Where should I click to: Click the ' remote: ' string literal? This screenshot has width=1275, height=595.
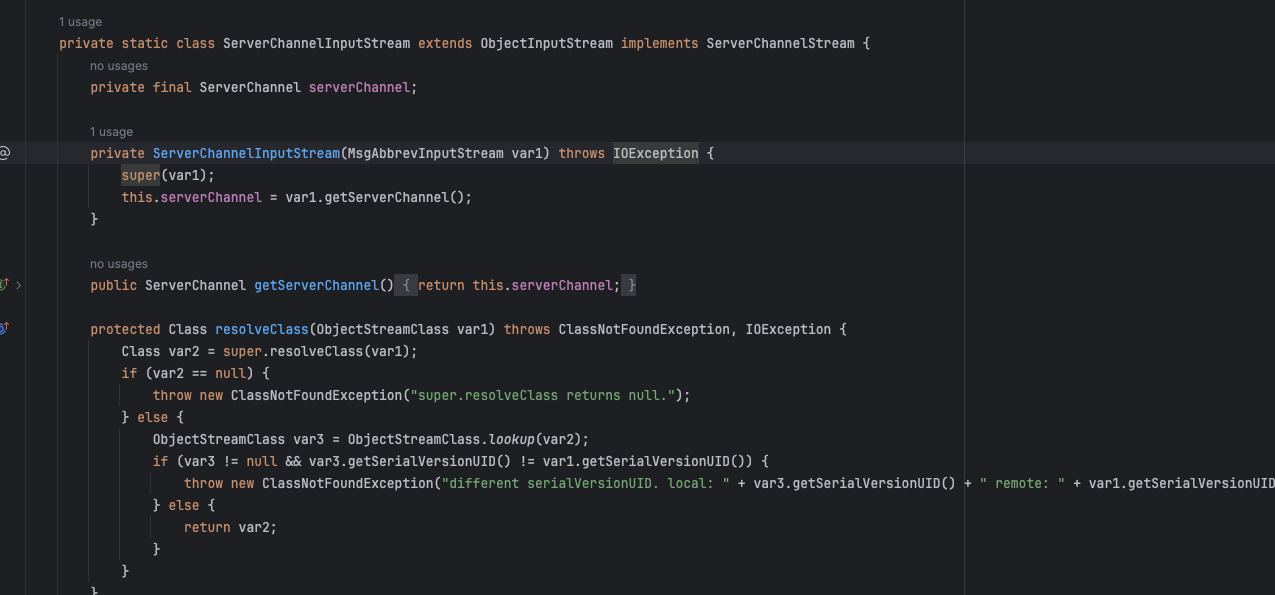click(1021, 484)
